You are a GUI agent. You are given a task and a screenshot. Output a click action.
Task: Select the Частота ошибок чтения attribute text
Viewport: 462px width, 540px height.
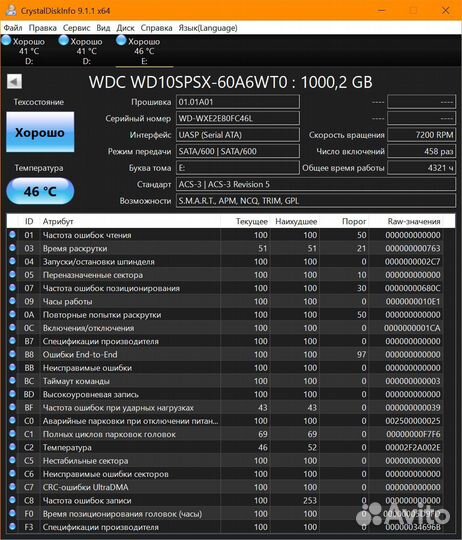(87, 235)
